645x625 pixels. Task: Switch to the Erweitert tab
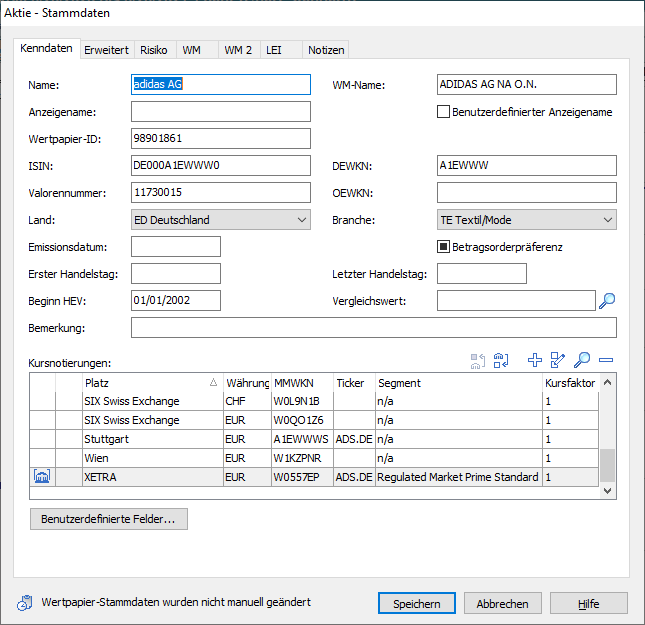(x=106, y=49)
